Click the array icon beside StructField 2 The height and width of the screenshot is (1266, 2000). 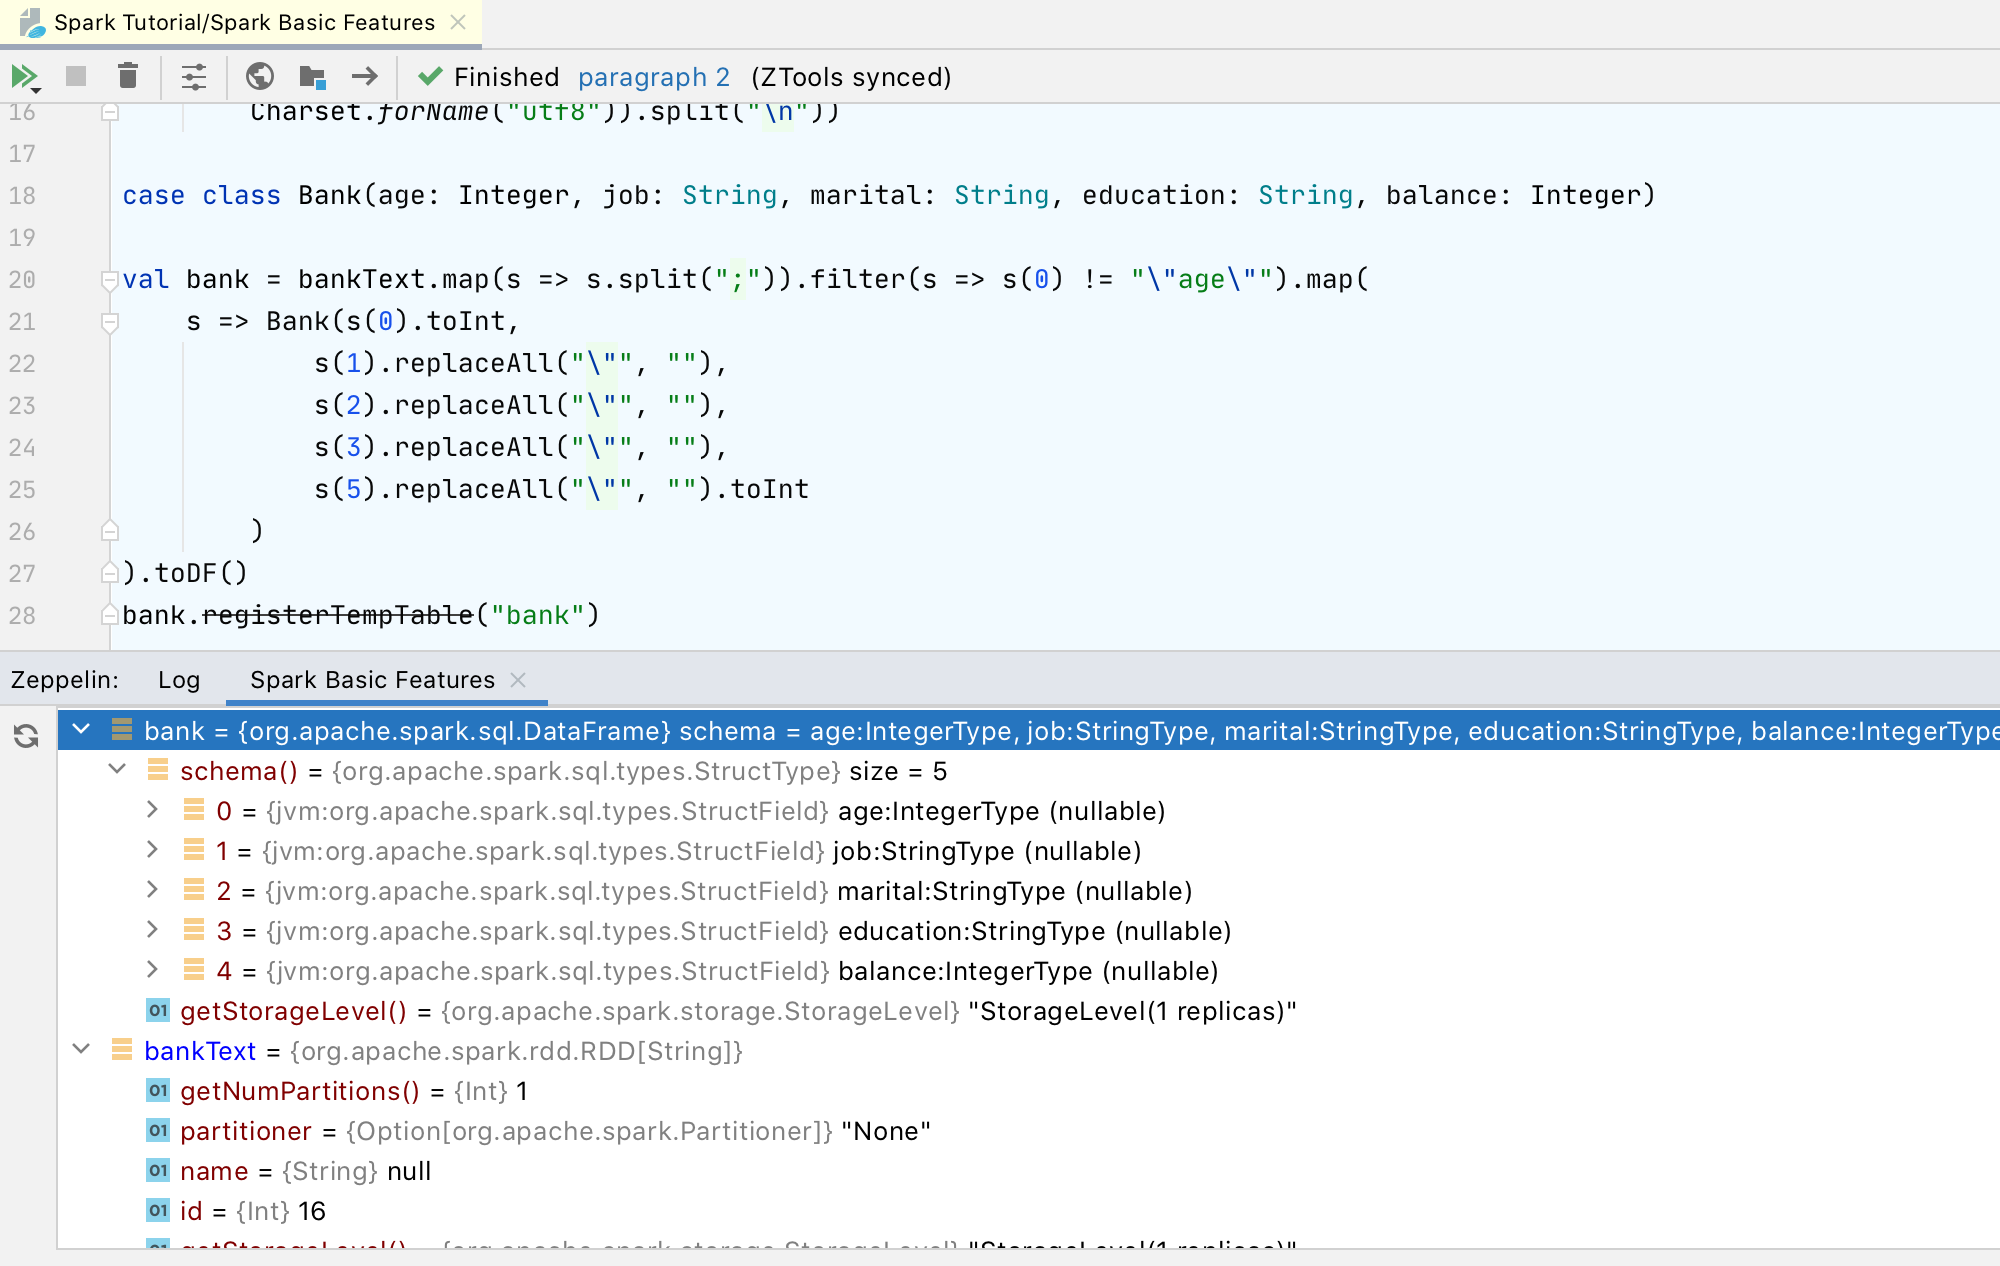[193, 890]
